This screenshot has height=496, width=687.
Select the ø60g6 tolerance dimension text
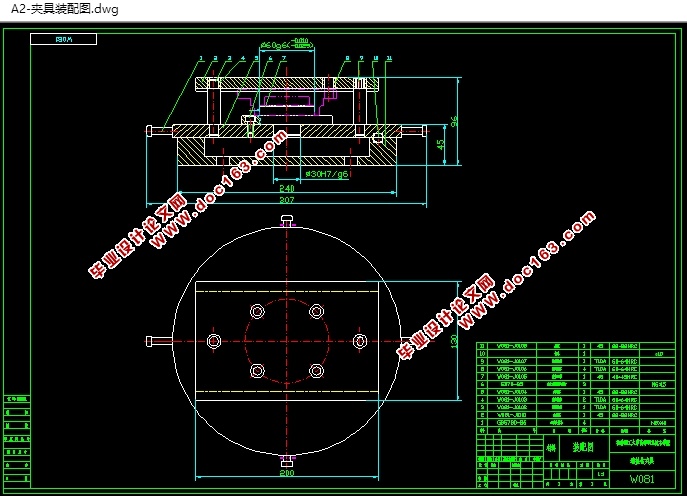coord(287,44)
